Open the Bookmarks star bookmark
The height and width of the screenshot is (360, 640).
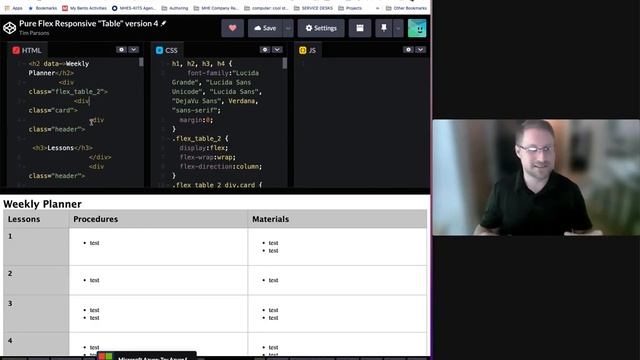(x=42, y=8)
